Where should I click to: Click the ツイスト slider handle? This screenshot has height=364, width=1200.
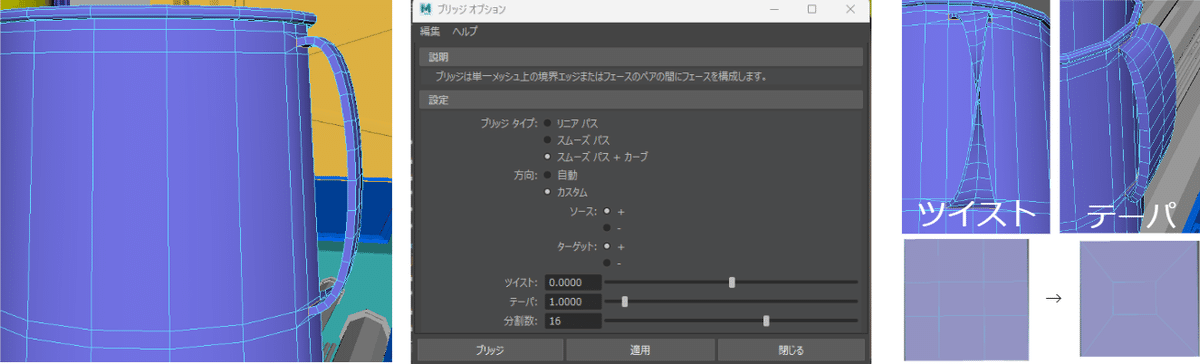732,283
